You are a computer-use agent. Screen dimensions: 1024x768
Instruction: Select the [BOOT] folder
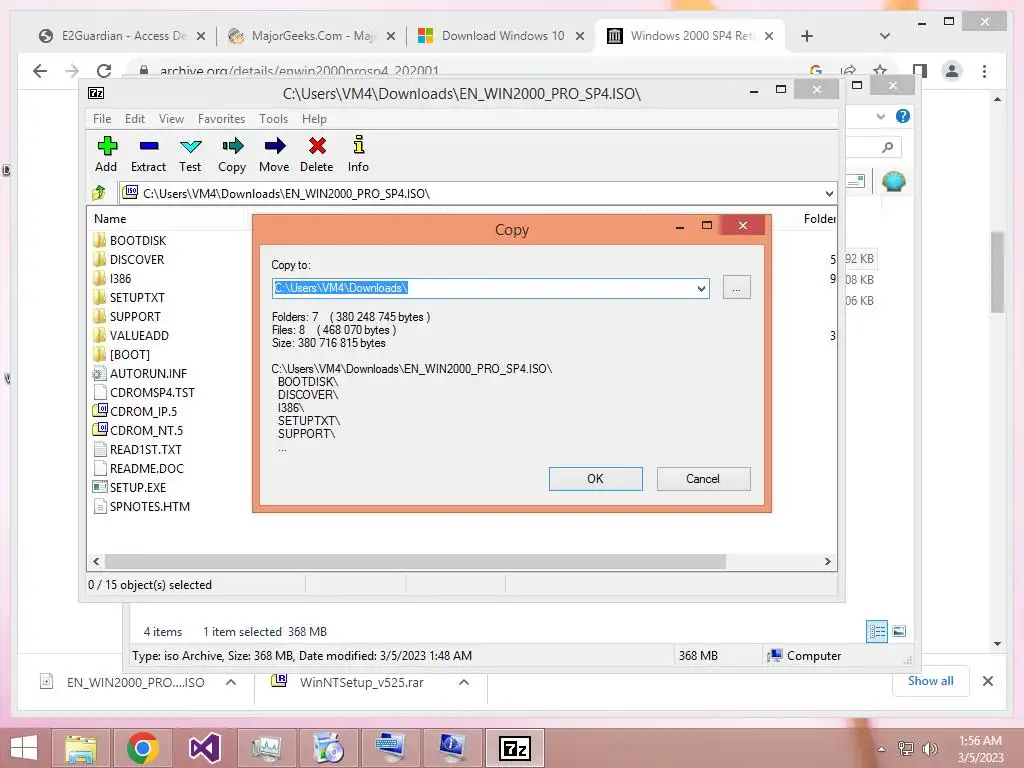[130, 354]
